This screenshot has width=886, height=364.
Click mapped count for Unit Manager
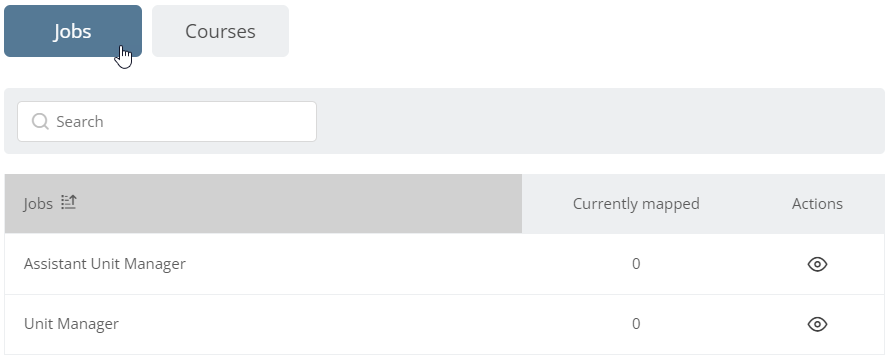[x=636, y=324]
